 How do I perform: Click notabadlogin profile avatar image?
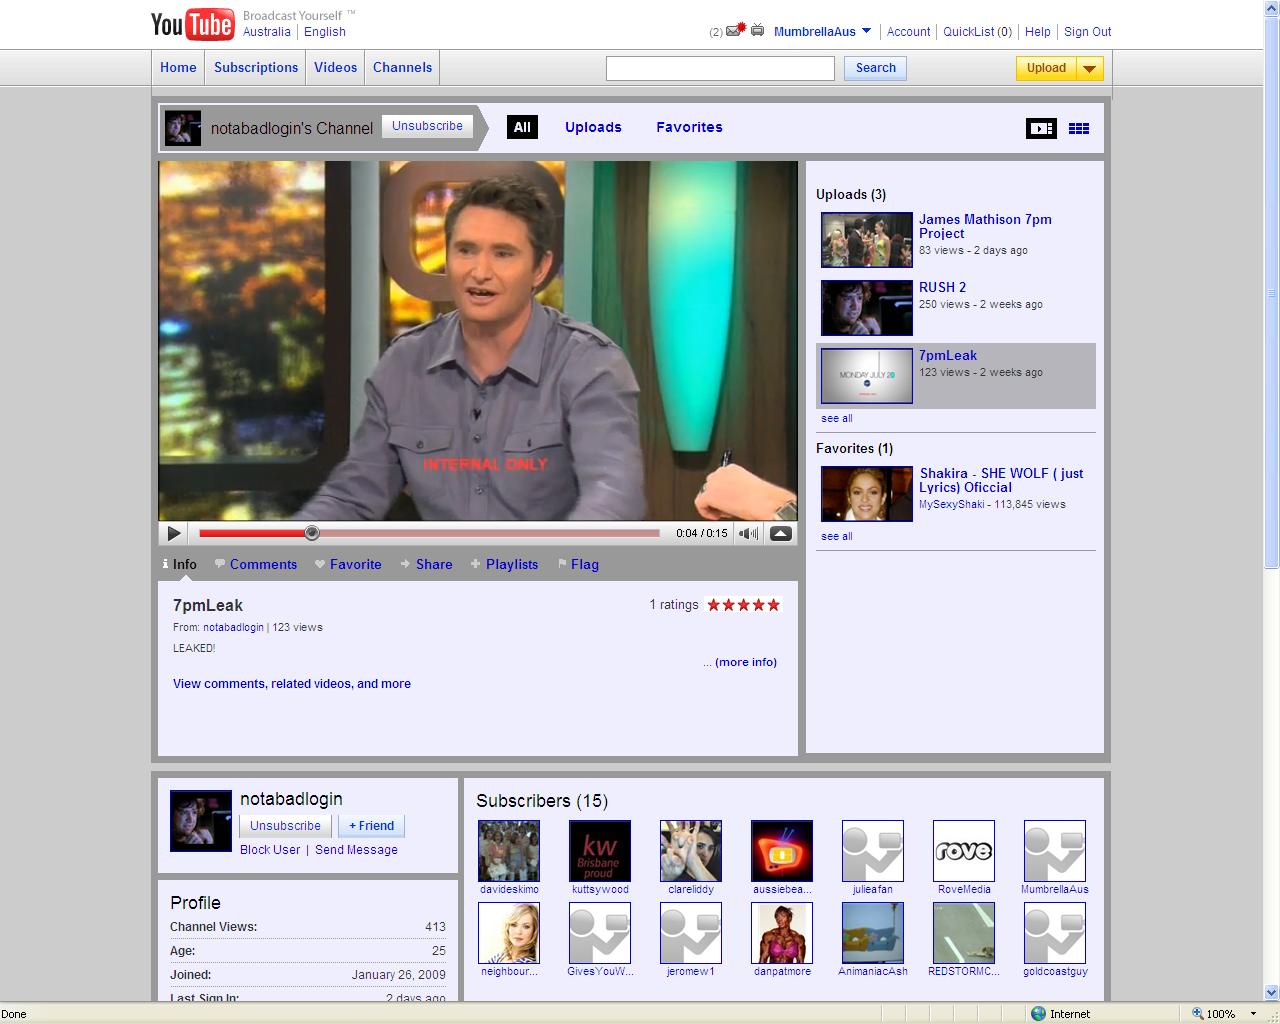click(x=201, y=821)
